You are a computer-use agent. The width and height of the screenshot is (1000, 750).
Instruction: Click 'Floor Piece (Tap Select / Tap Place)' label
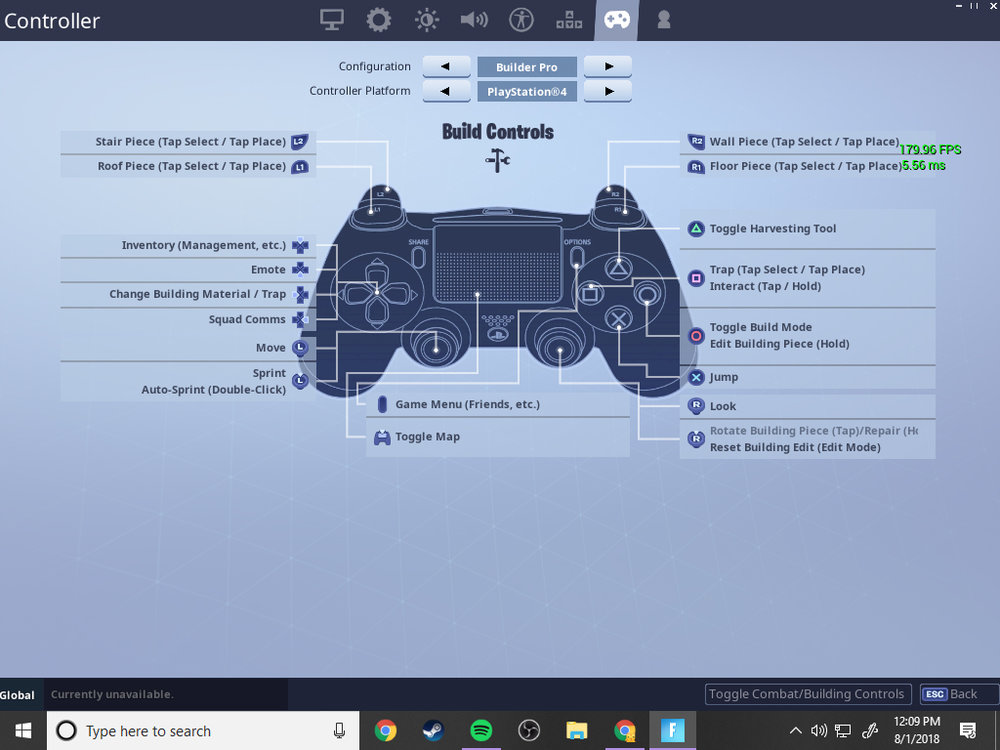click(x=806, y=166)
